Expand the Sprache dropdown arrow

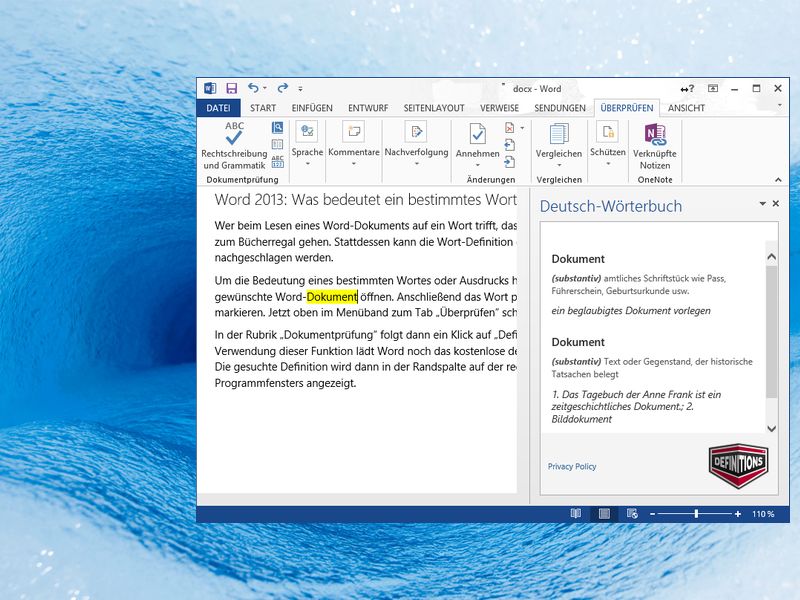[308, 164]
